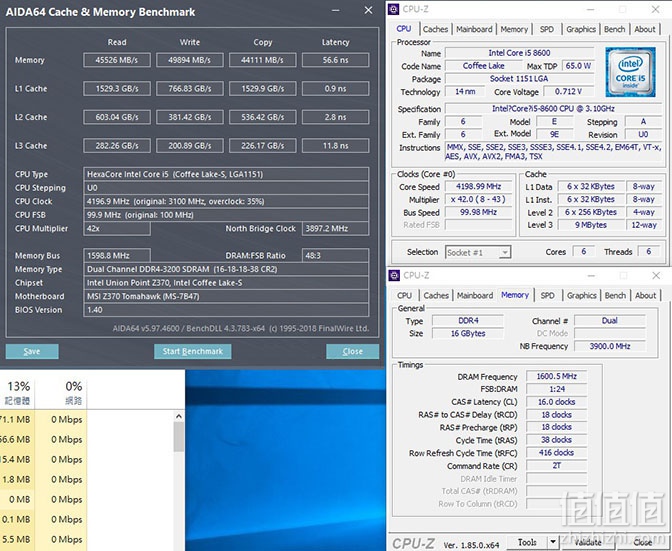Click the Intel Core i5 logo badge
Image resolution: width=672 pixels, height=551 pixels.
click(x=630, y=72)
